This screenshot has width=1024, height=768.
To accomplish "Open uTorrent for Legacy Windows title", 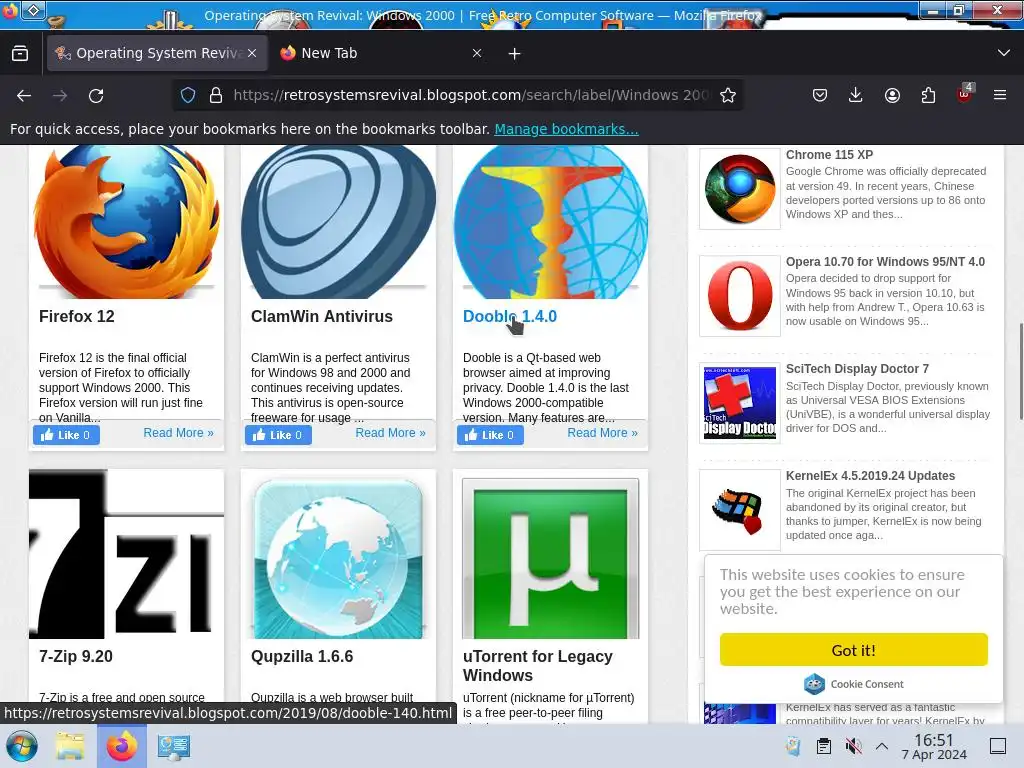I will pyautogui.click(x=537, y=665).
